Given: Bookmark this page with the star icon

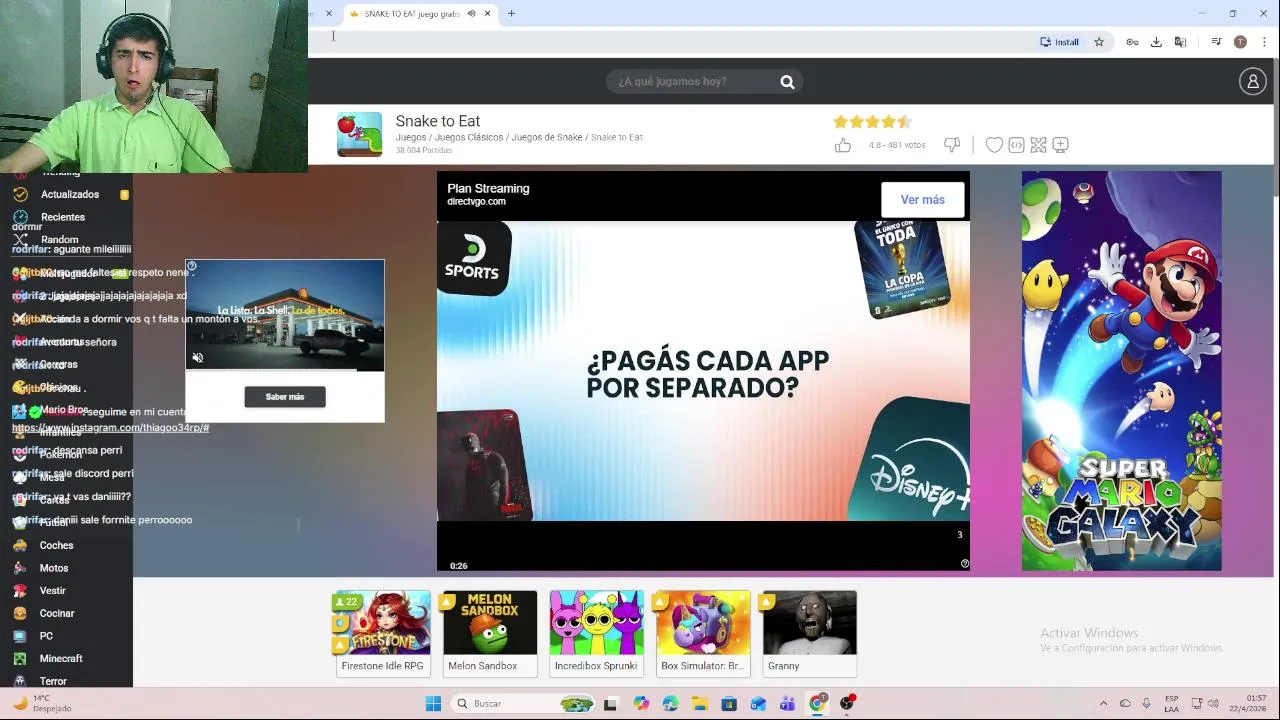Looking at the screenshot, I should (x=1099, y=42).
